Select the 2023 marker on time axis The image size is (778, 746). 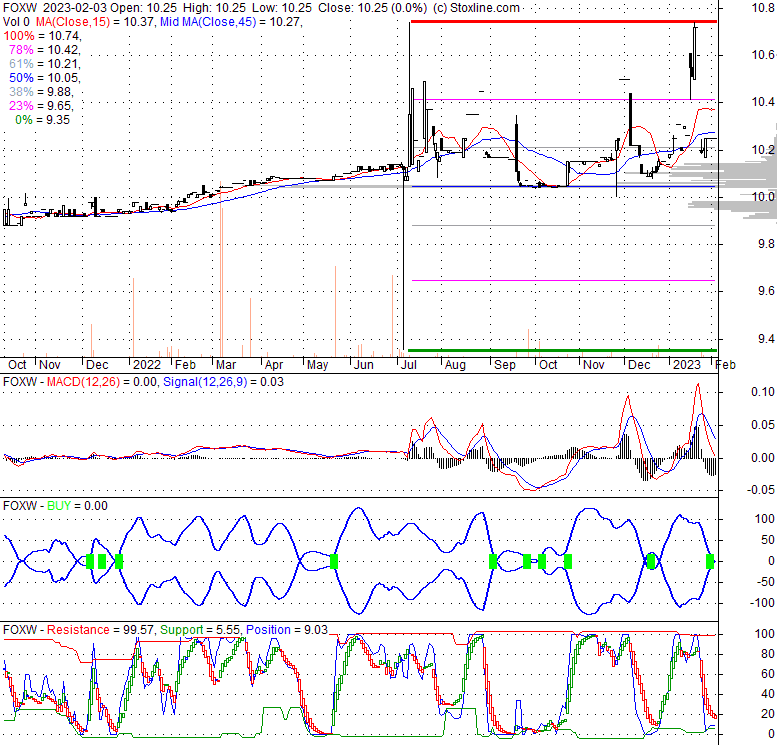686,365
